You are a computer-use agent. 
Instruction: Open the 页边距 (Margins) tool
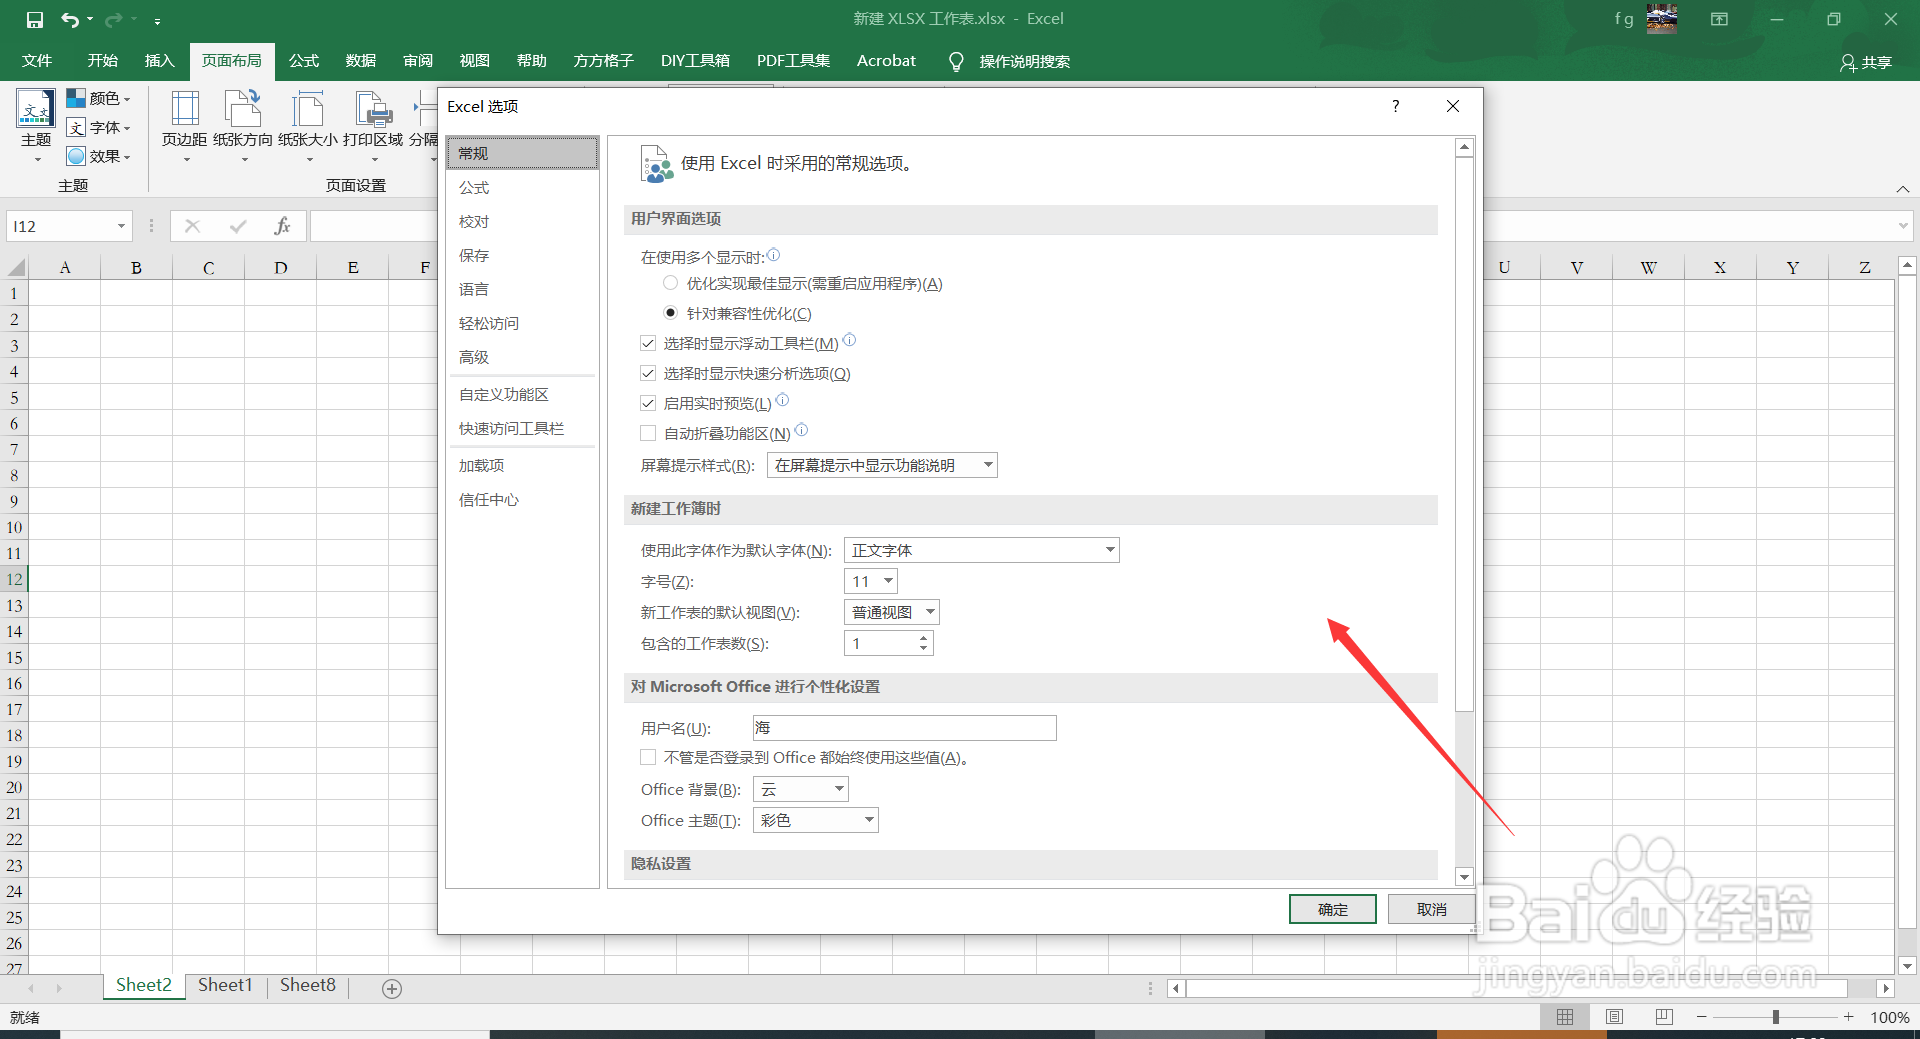(184, 120)
